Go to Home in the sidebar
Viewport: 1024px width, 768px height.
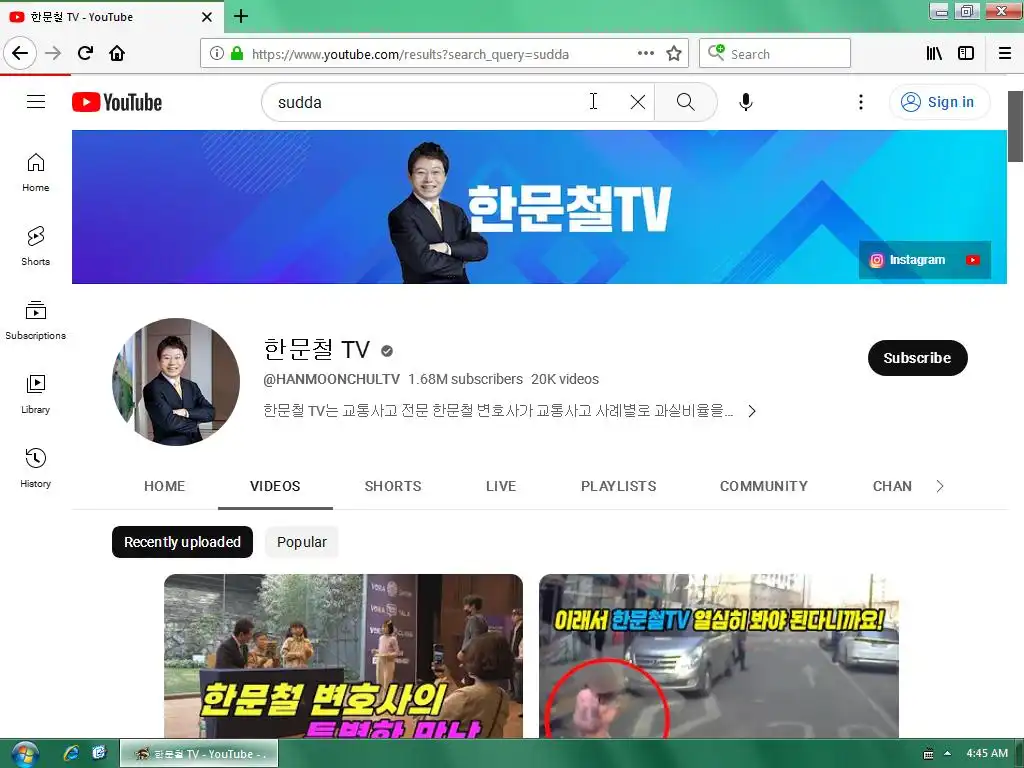pos(36,172)
